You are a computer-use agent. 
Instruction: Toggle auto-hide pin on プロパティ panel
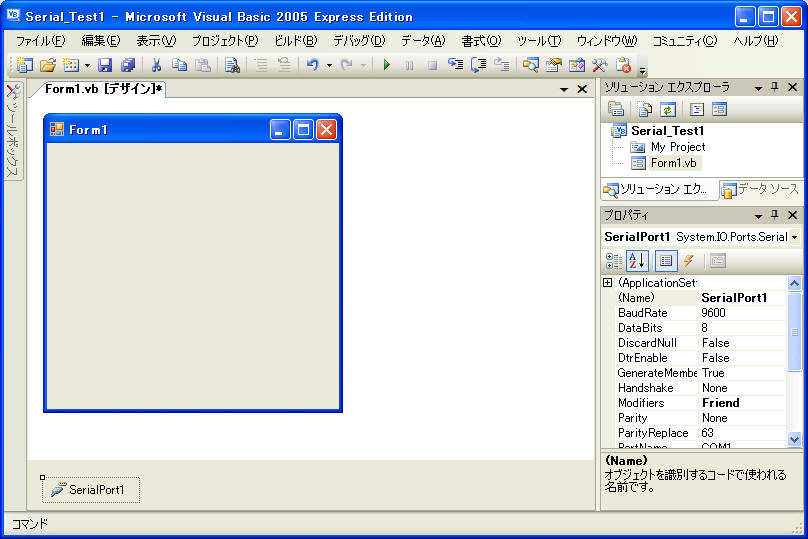click(x=775, y=215)
